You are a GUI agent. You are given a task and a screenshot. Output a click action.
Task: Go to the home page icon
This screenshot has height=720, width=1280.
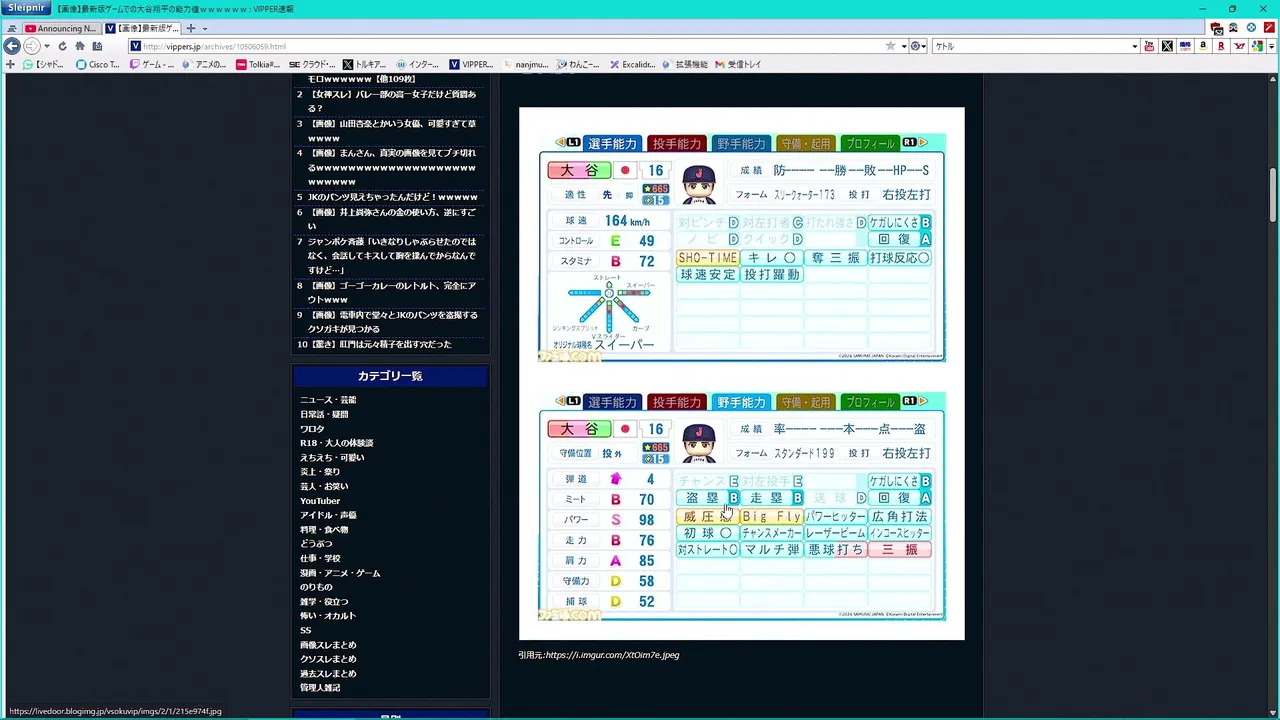tap(80, 46)
